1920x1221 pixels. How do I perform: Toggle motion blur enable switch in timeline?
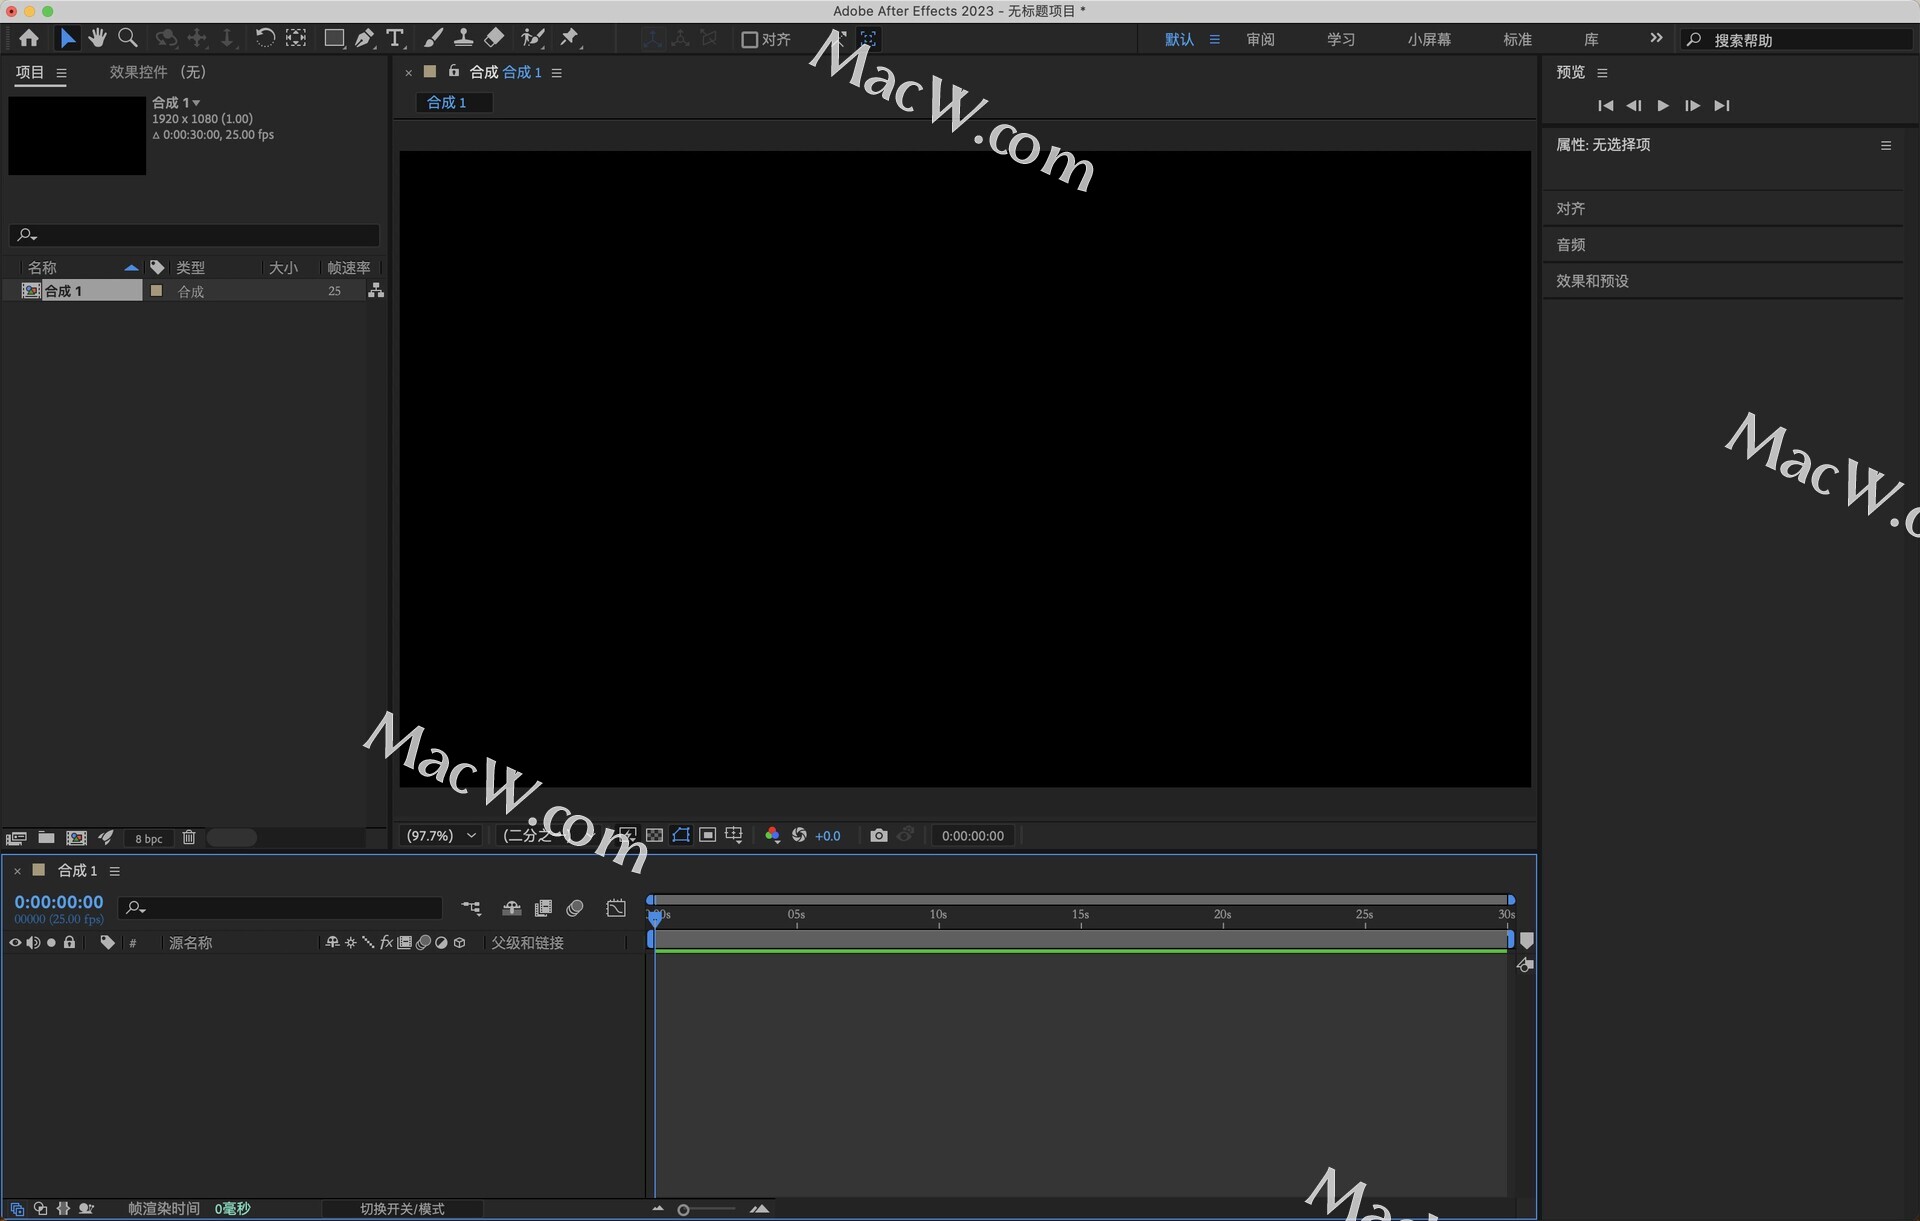pyautogui.click(x=575, y=908)
